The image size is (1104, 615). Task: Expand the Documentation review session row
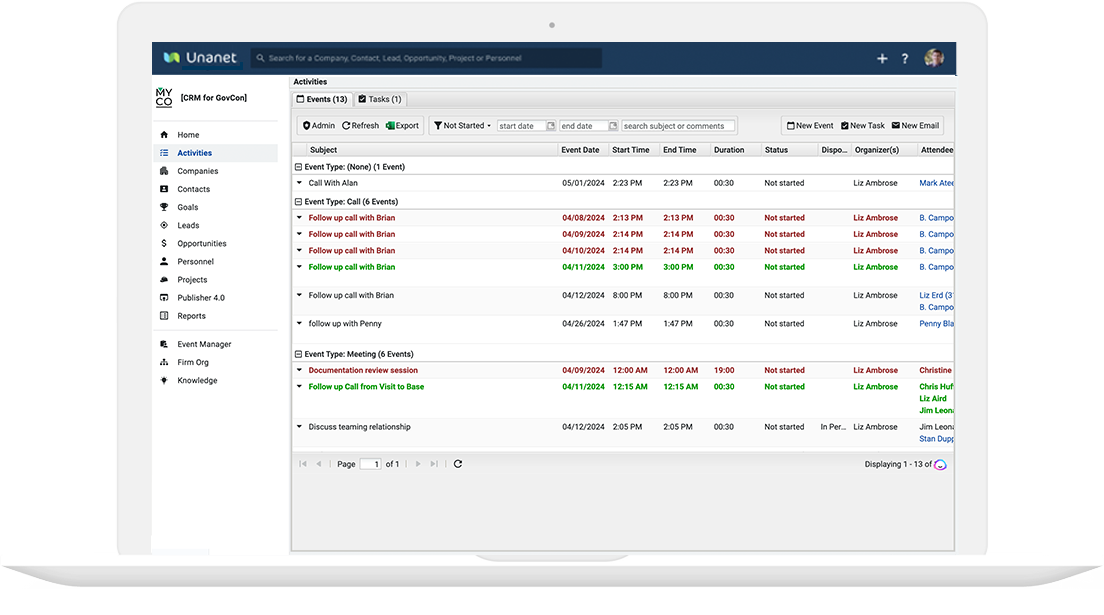pos(298,369)
